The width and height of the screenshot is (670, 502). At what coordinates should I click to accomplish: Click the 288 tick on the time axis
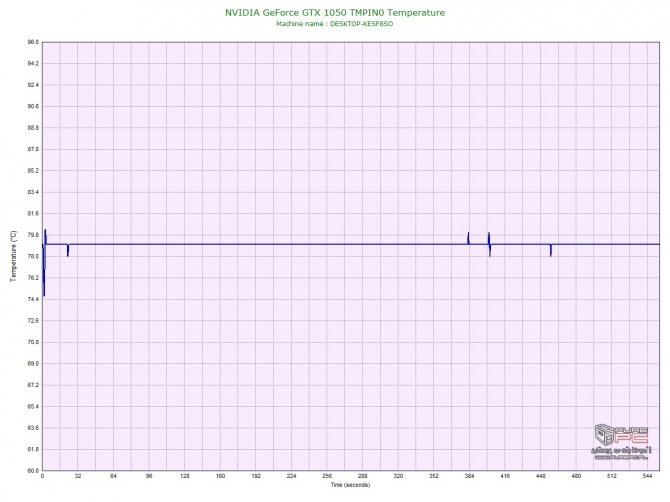362,476
